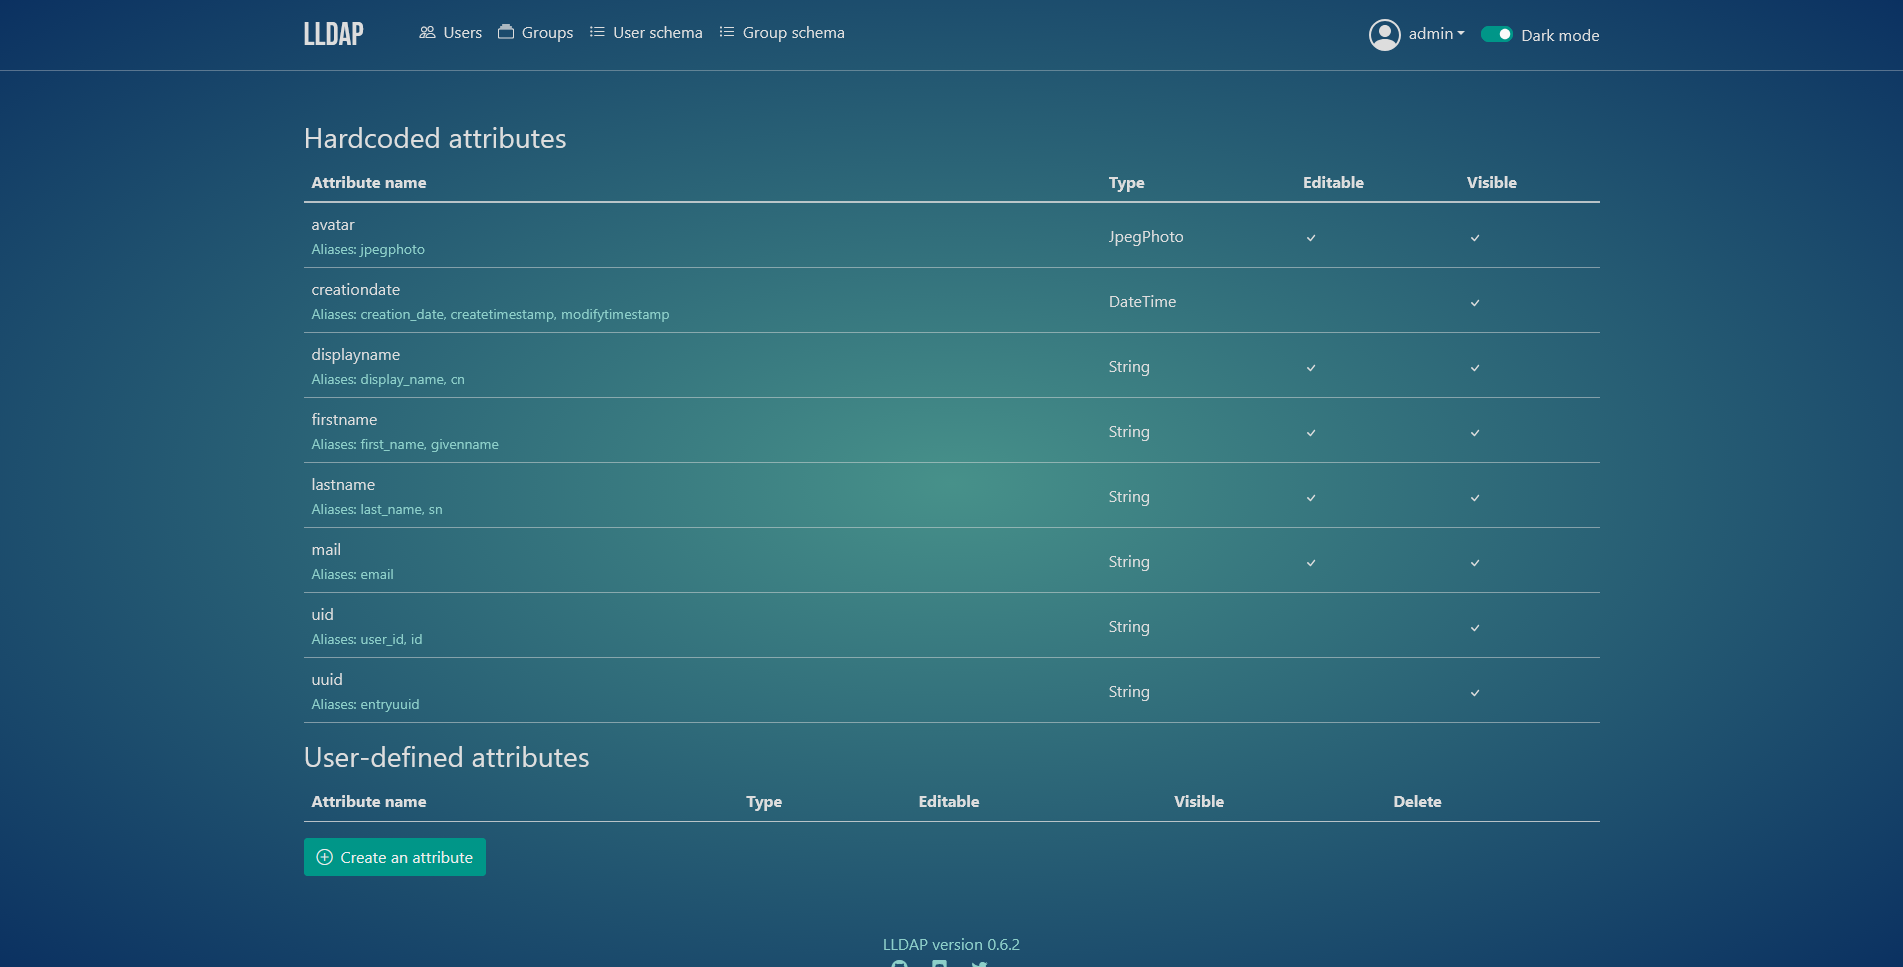
Task: Expand the admin account dropdown
Action: 1436,34
